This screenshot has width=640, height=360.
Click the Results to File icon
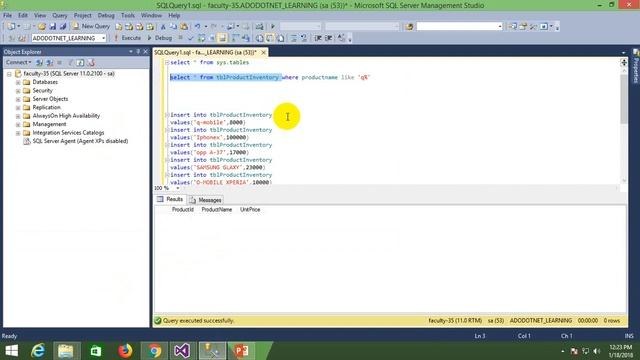click(281, 38)
